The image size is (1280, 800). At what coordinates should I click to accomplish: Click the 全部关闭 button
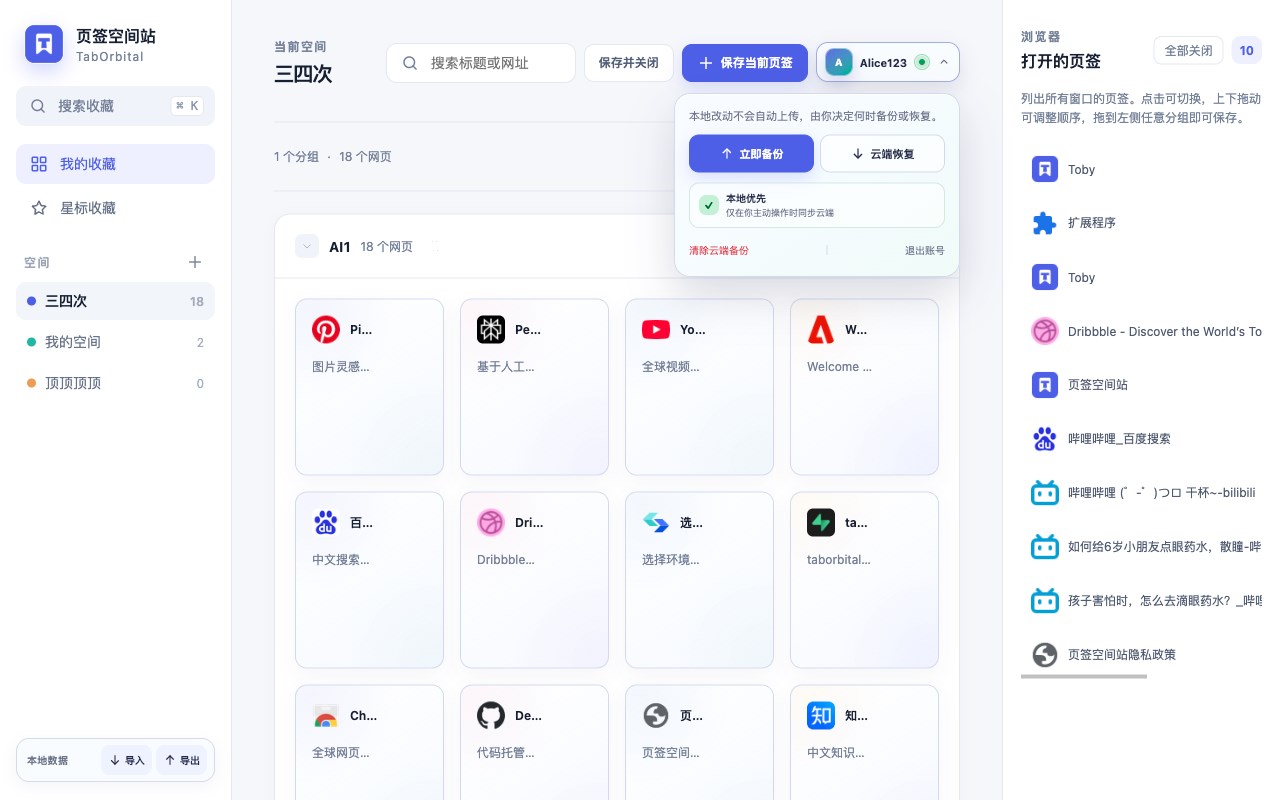pyautogui.click(x=1188, y=50)
